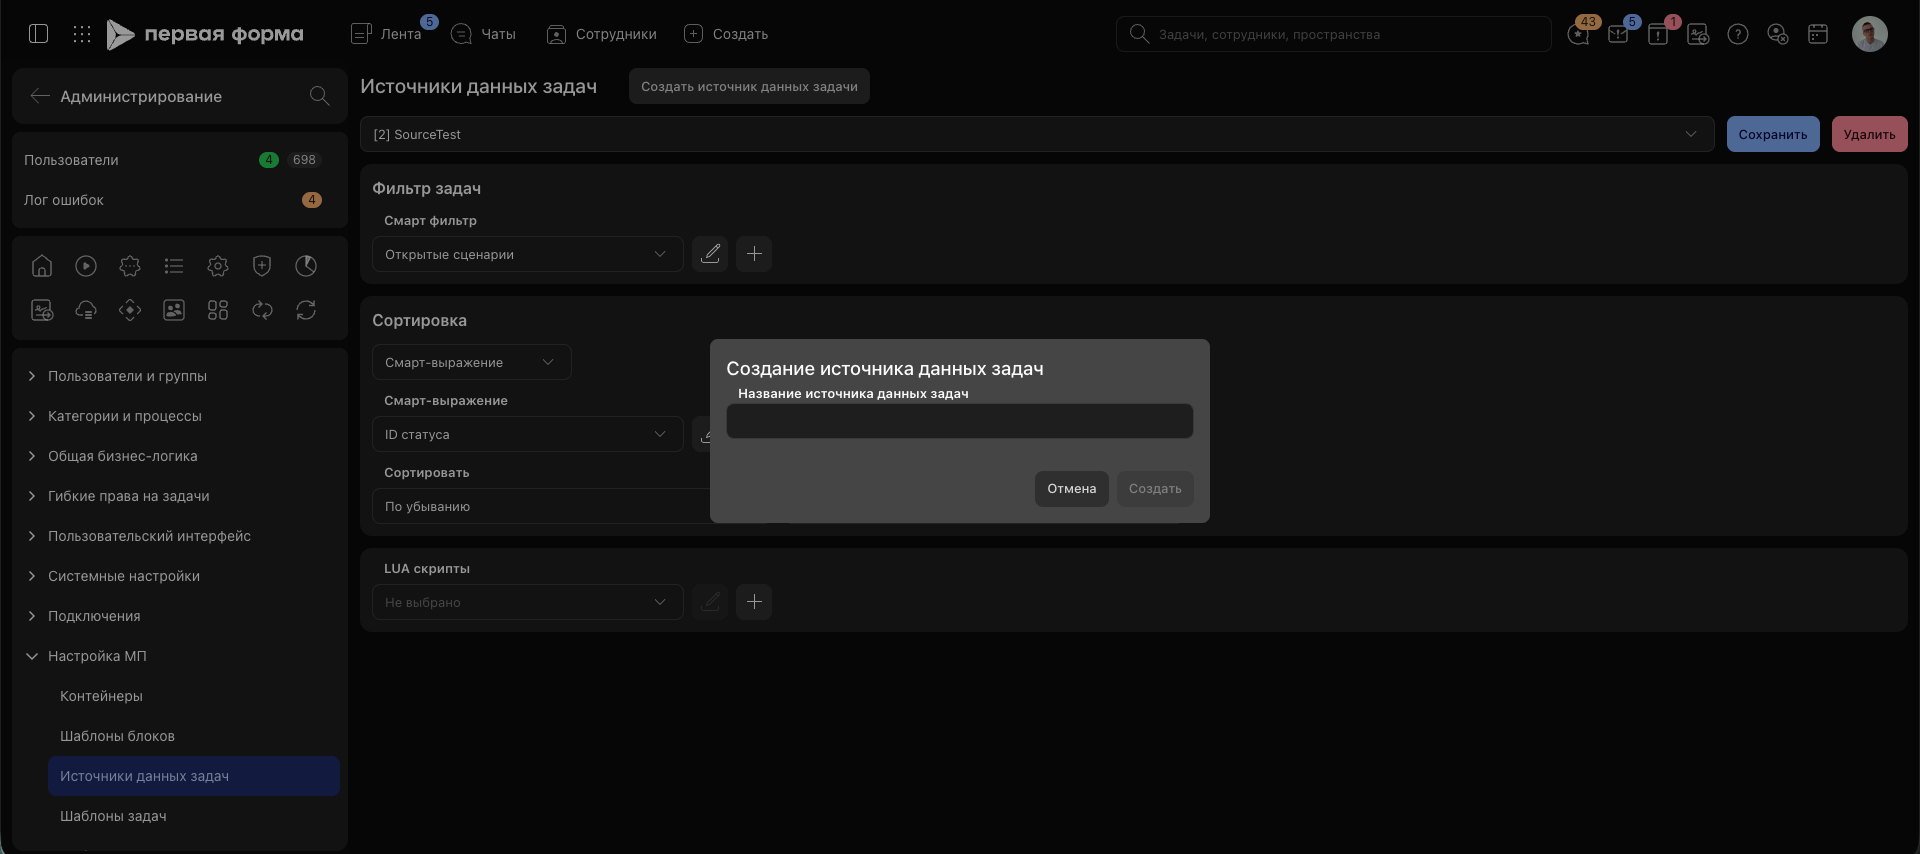1920x854 pixels.
Task: Open the [2] SourceTest source dropdown
Action: 1037,134
